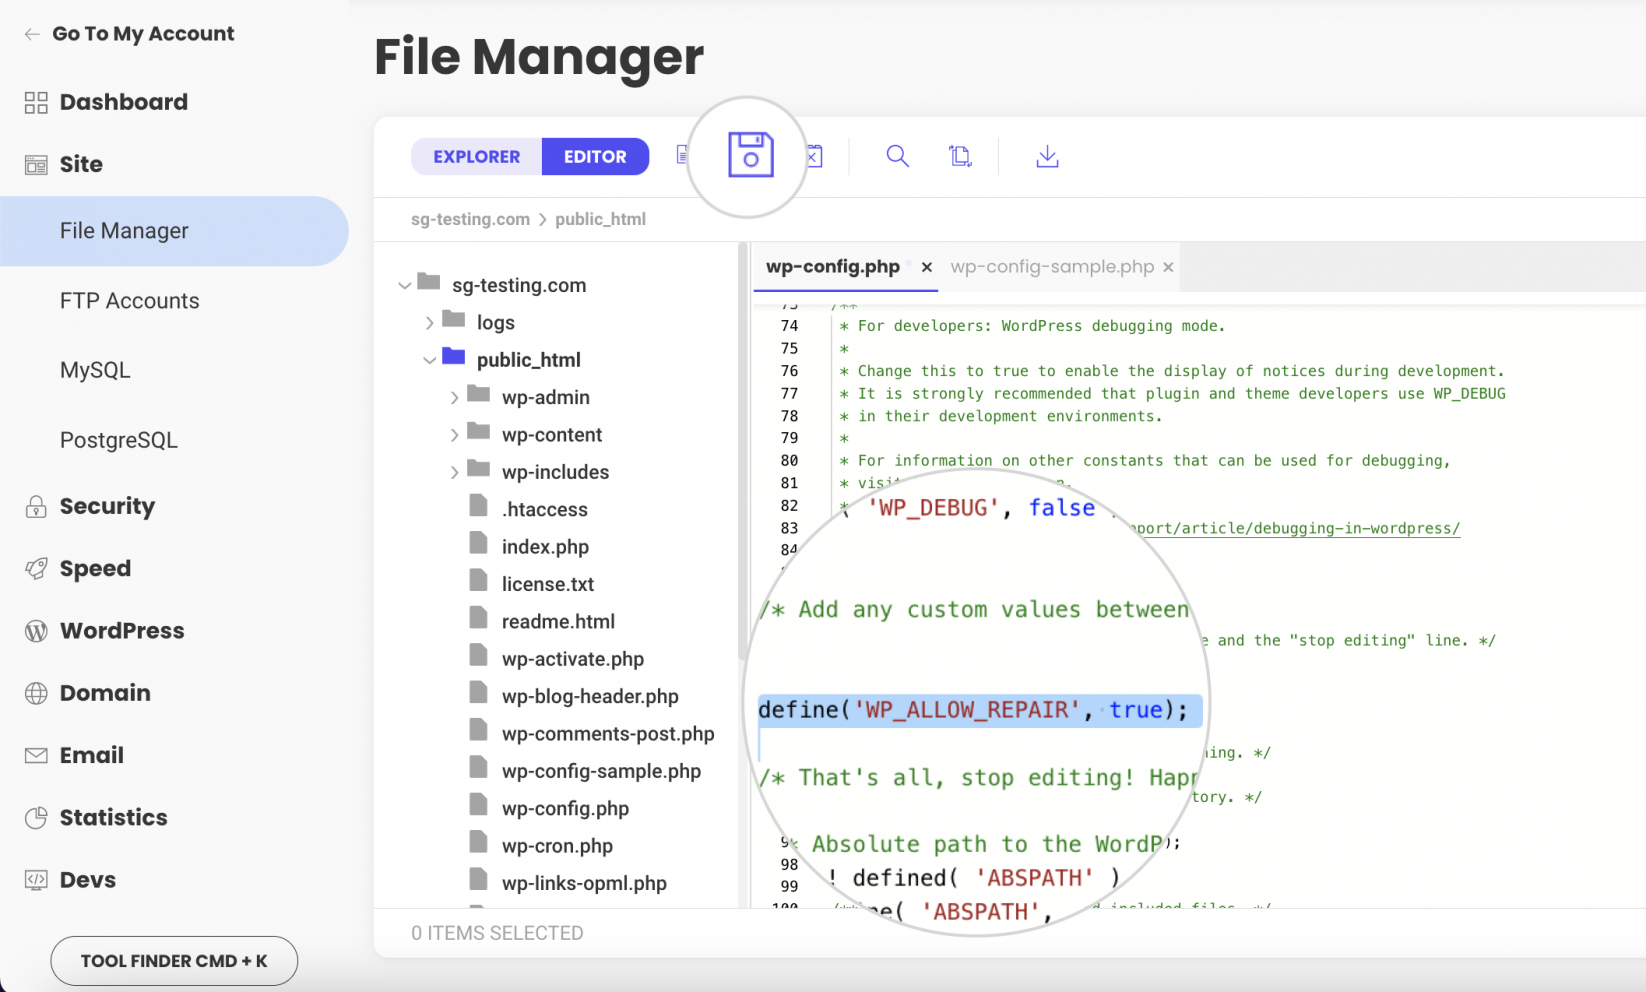Click the Domain globe icon
Image resolution: width=1646 pixels, height=992 pixels.
[36, 693]
